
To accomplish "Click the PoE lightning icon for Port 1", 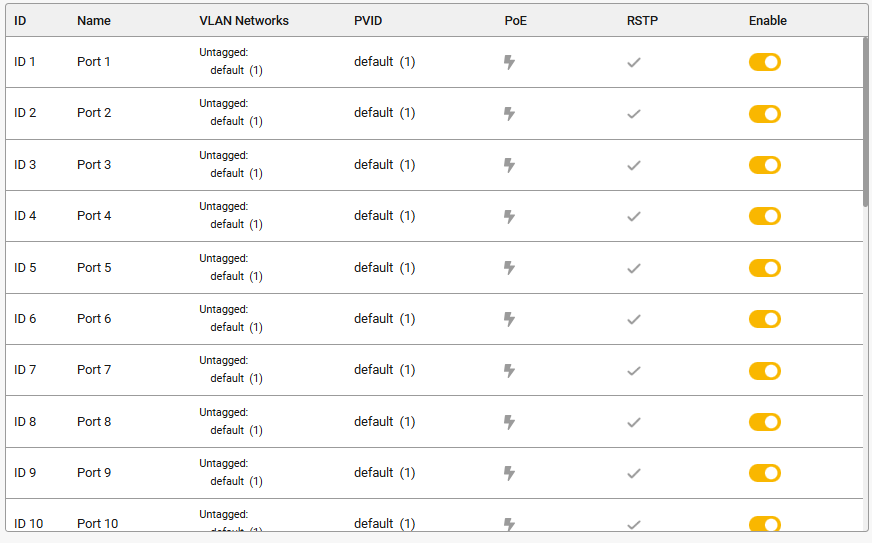I will tap(509, 62).
